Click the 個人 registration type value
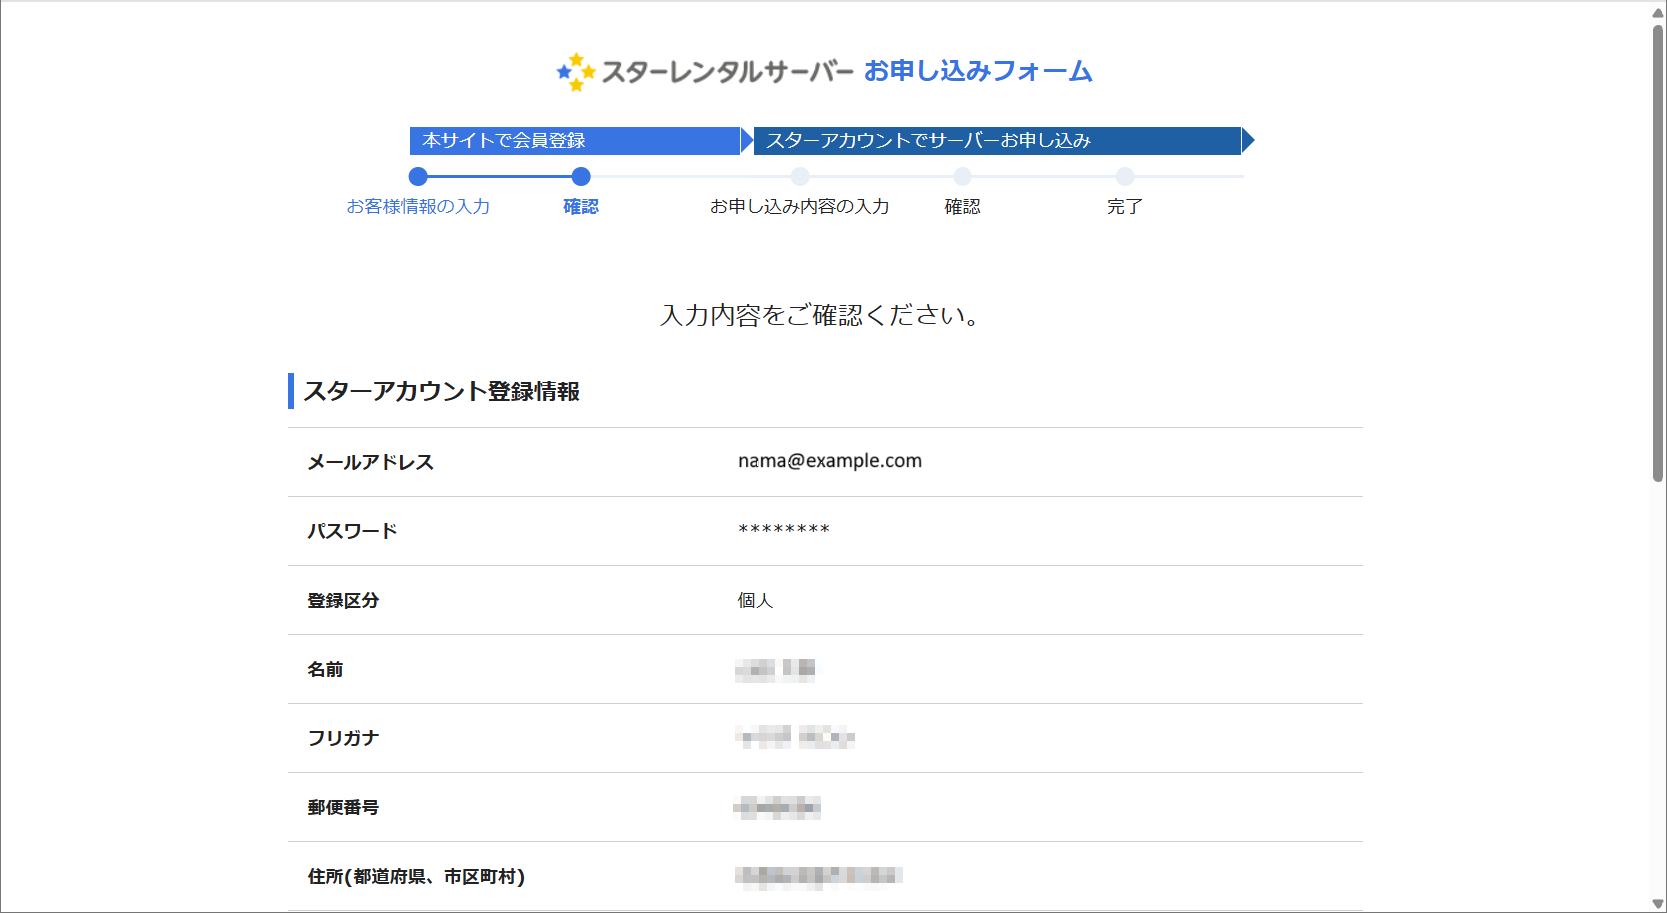The width and height of the screenshot is (1667, 913). (x=755, y=600)
